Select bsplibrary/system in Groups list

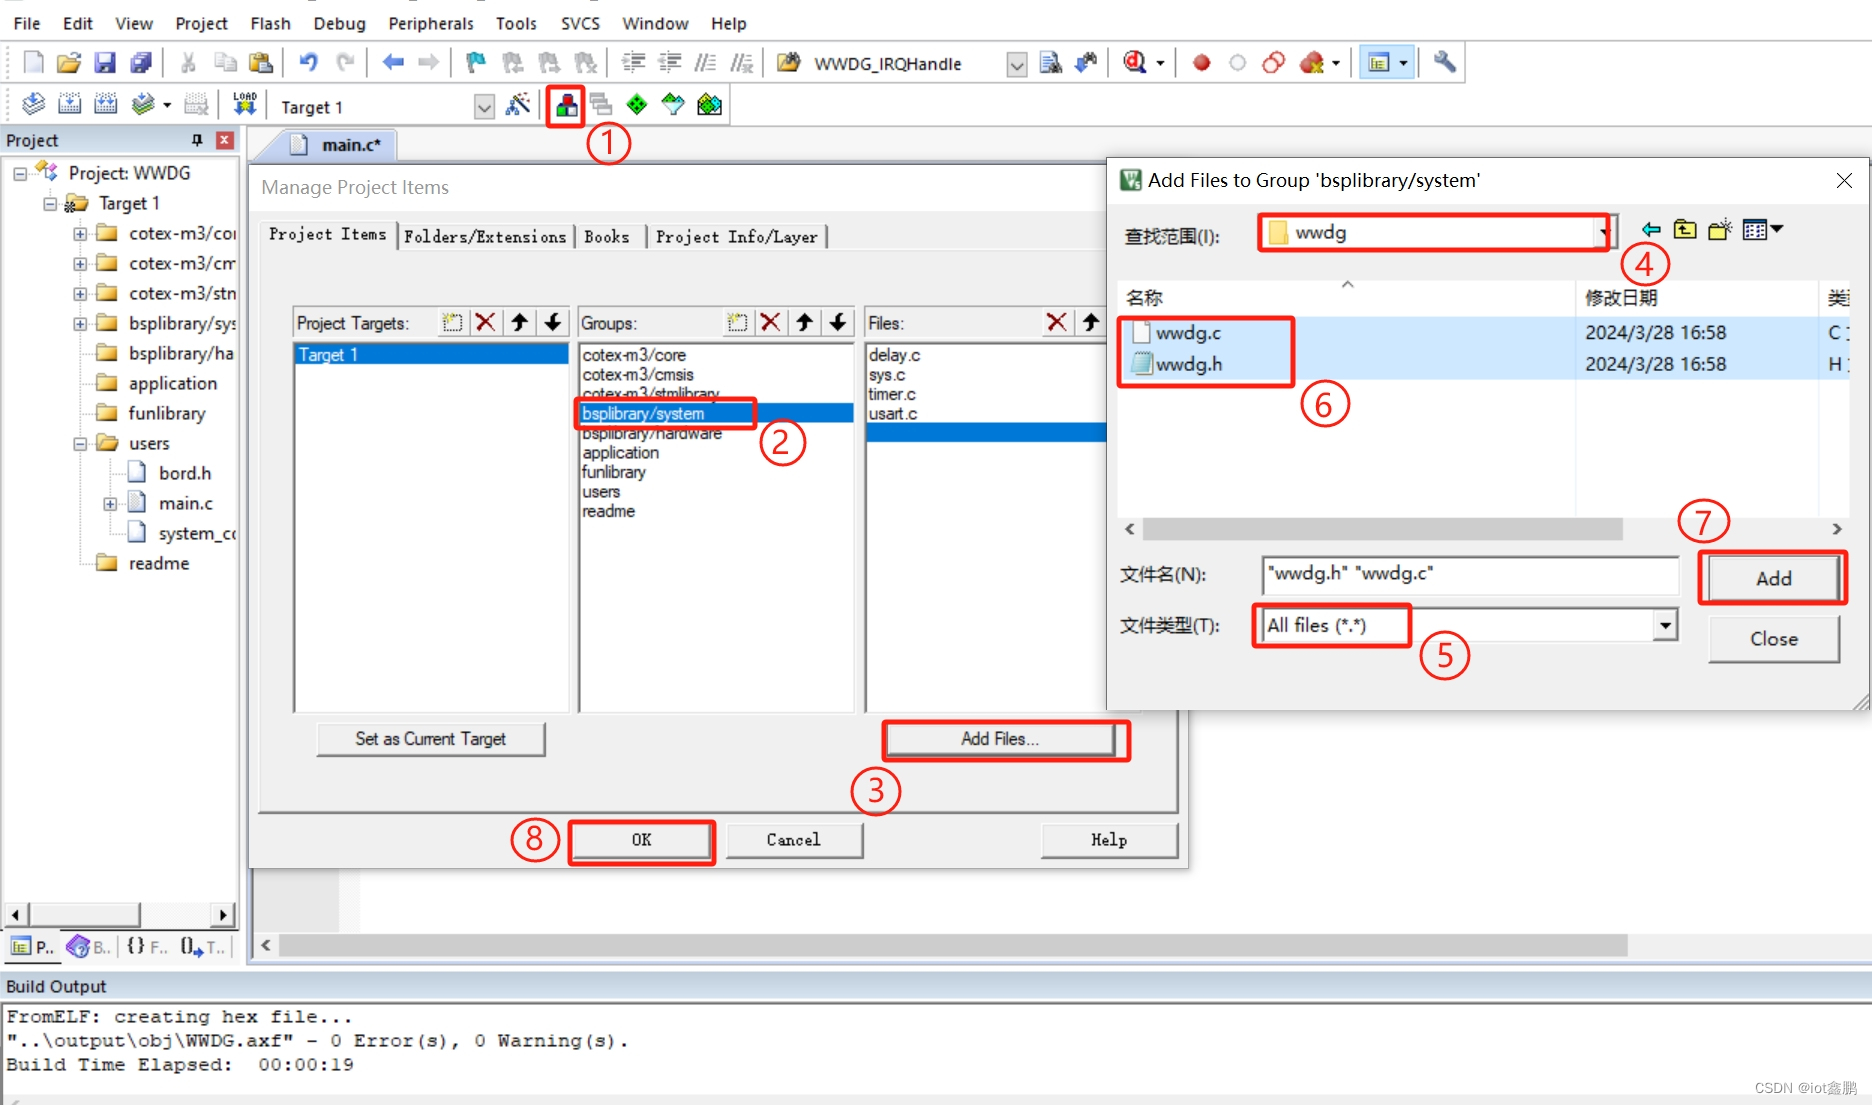point(716,413)
